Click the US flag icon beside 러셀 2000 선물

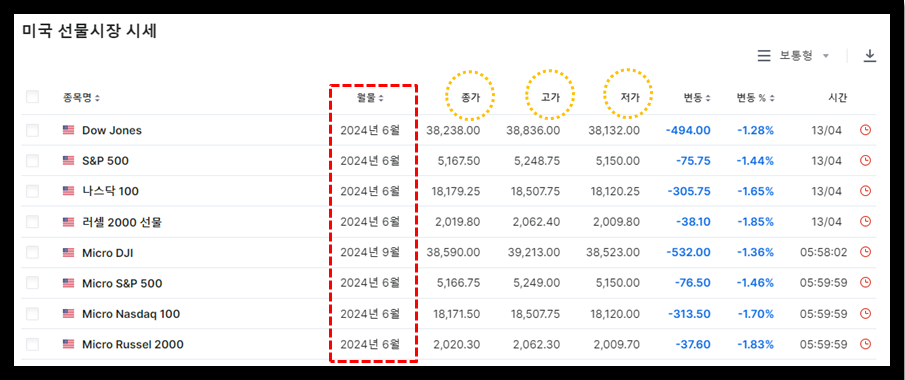click(x=69, y=222)
